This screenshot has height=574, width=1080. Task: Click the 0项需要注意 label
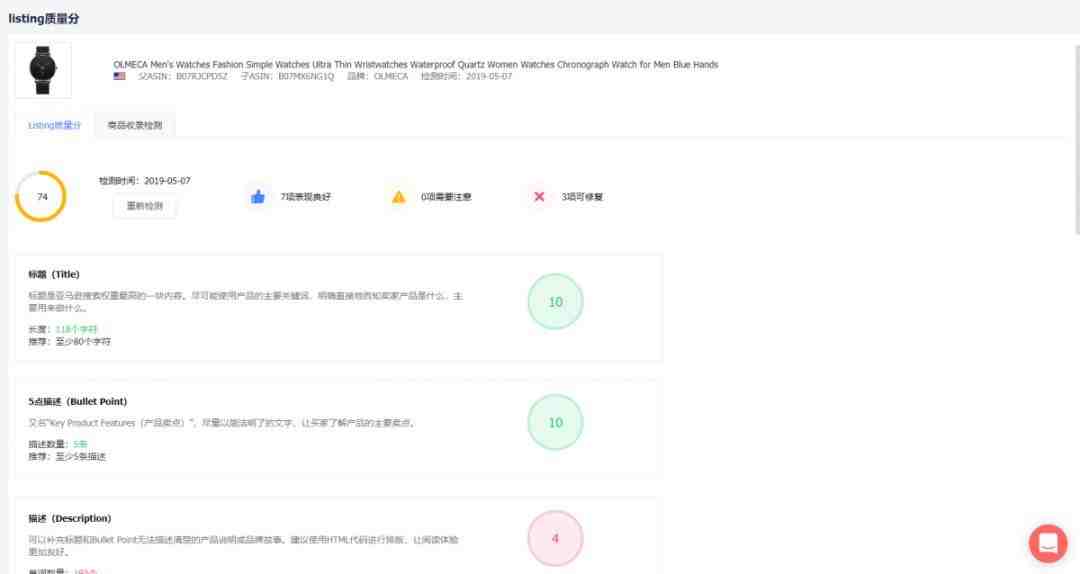click(446, 197)
